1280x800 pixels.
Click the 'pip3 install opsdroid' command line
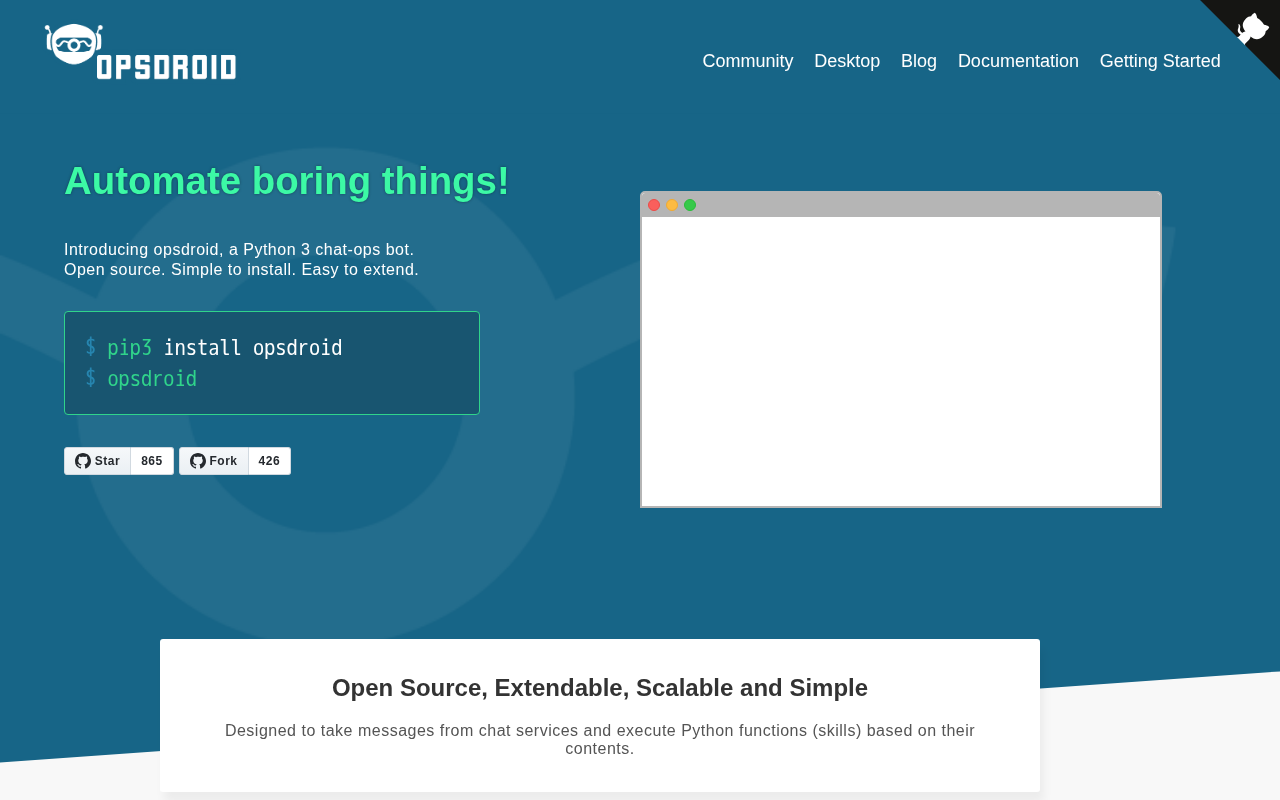pyautogui.click(x=214, y=348)
